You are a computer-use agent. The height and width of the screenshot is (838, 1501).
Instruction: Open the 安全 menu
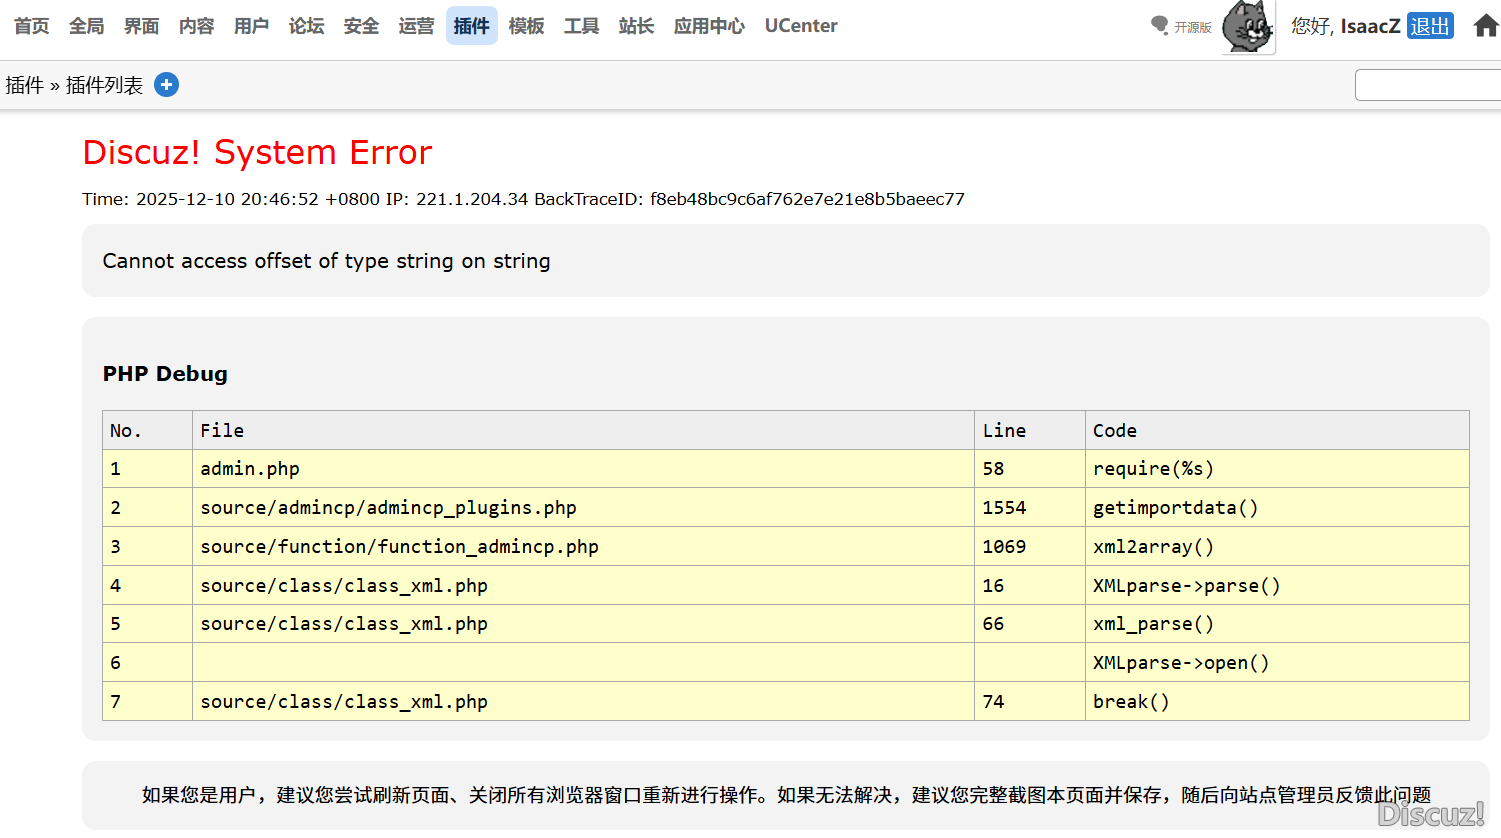[x=361, y=26]
